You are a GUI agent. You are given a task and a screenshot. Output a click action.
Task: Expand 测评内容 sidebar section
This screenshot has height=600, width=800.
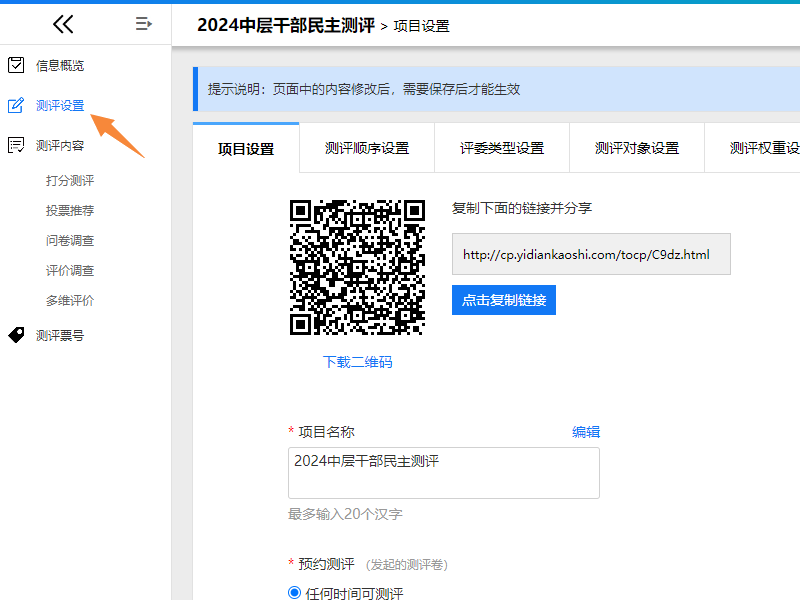coord(60,146)
